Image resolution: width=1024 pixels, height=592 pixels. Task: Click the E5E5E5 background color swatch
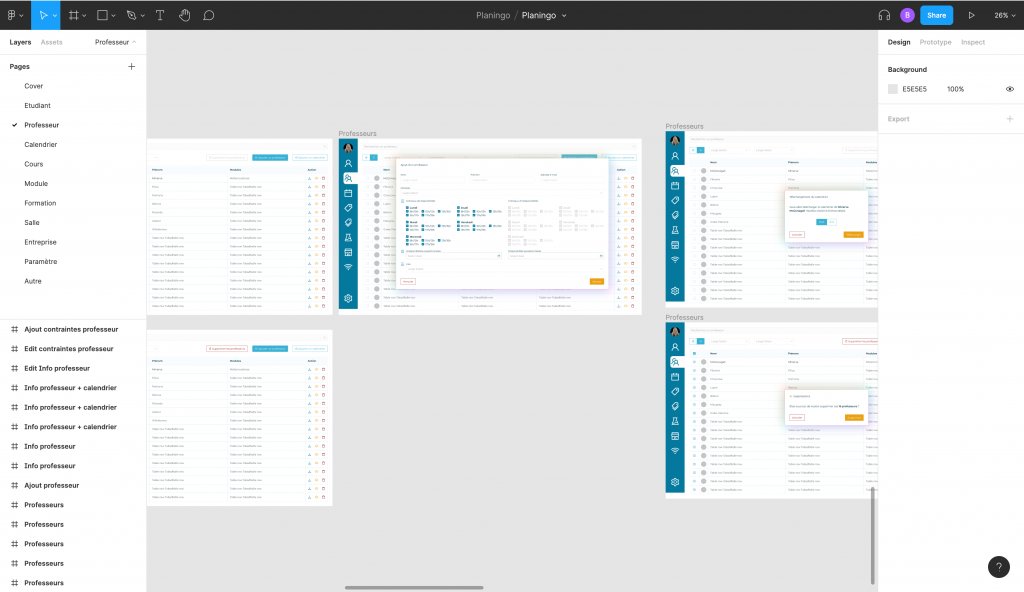click(x=893, y=89)
